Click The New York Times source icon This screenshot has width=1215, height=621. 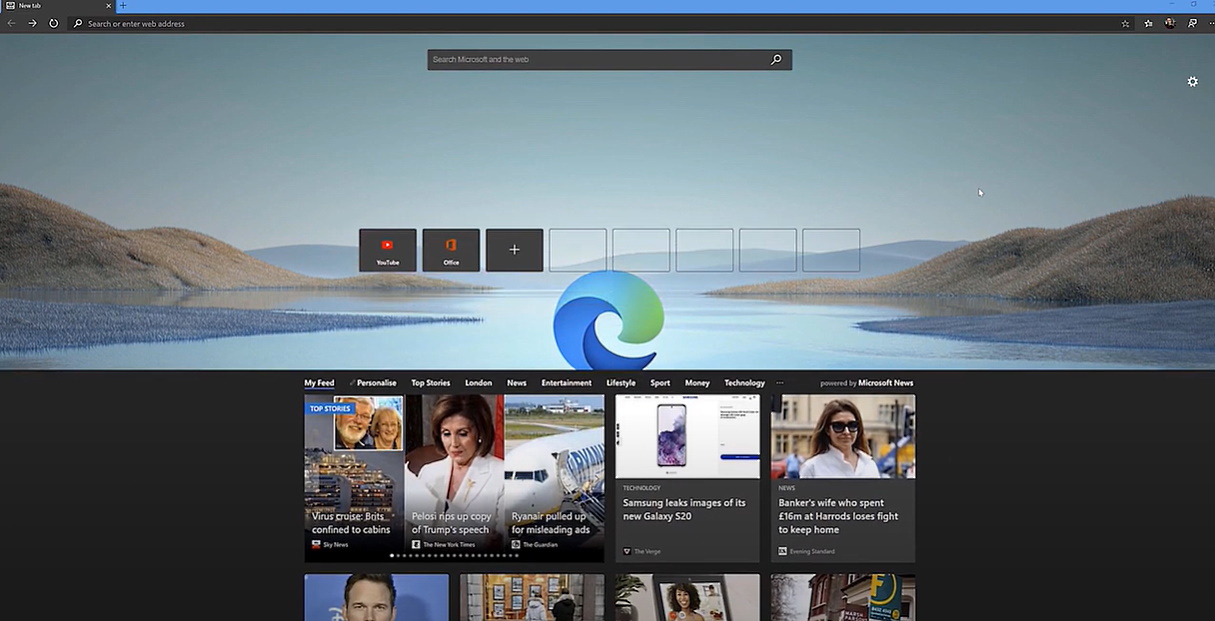416,544
